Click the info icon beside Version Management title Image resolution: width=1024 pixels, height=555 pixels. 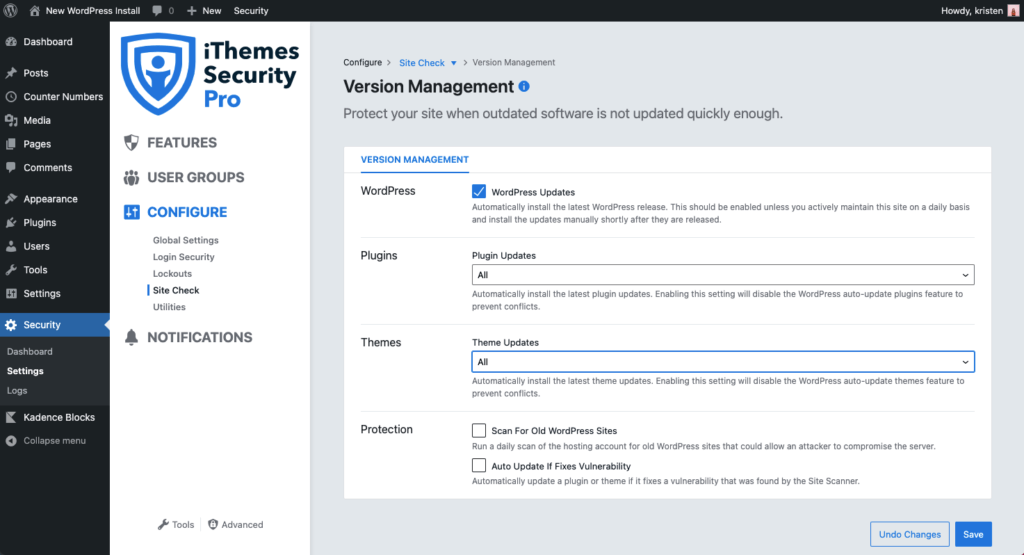click(x=524, y=86)
